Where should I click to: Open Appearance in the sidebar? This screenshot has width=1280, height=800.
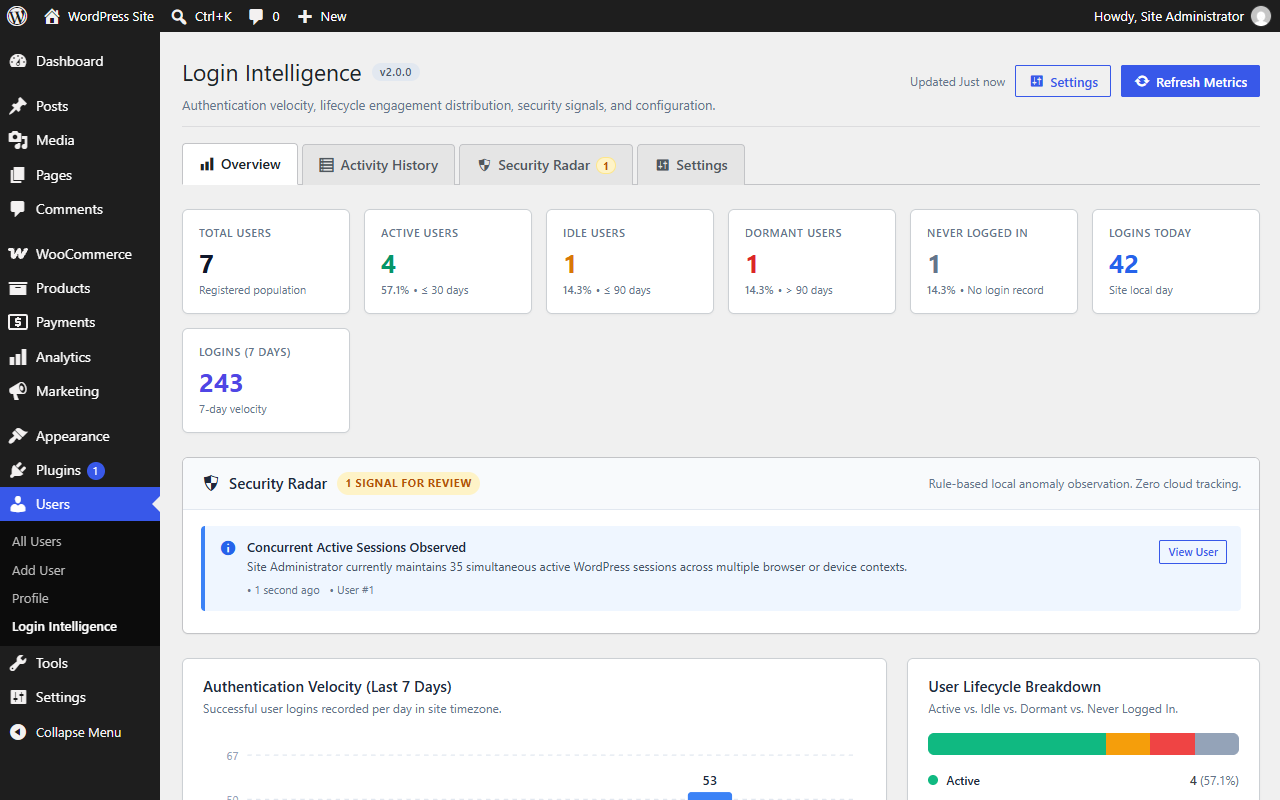[x=80, y=436]
